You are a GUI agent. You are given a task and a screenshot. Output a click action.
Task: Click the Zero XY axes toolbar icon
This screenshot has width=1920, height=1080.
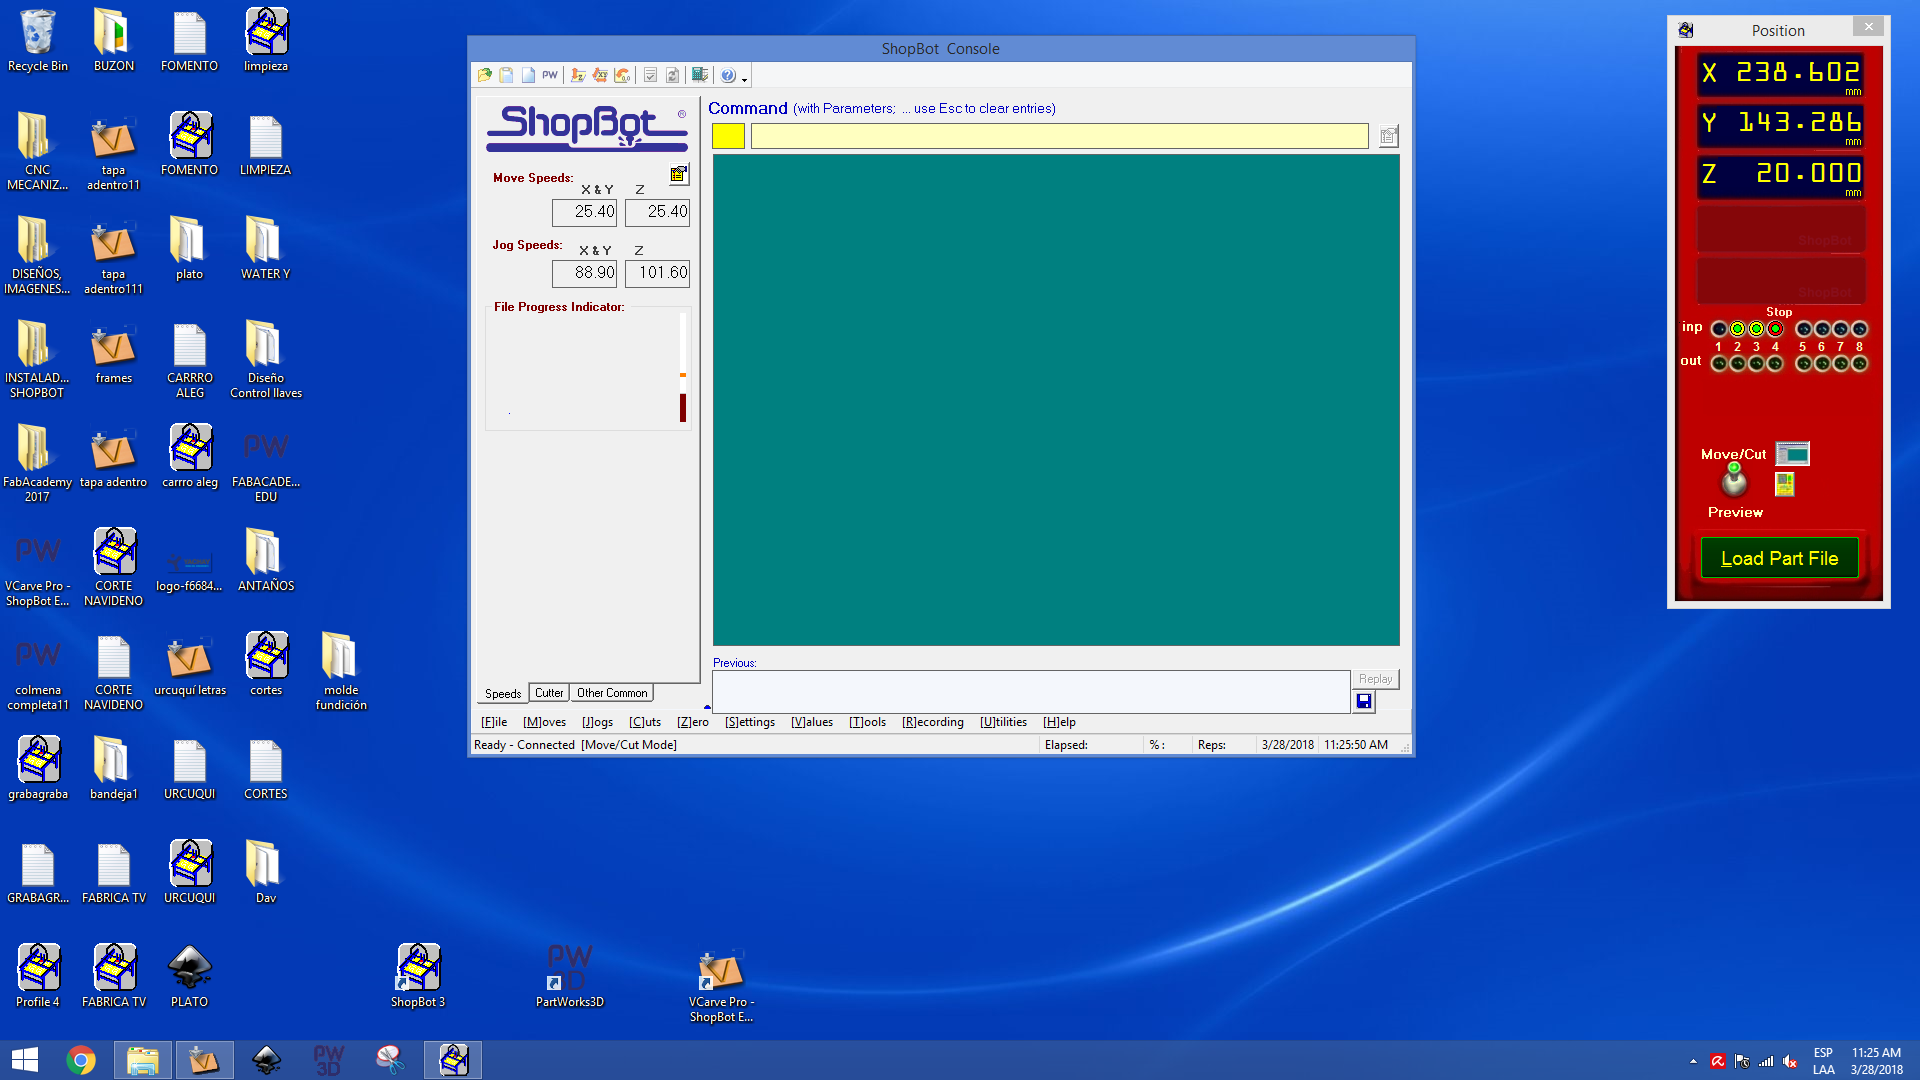coord(600,75)
